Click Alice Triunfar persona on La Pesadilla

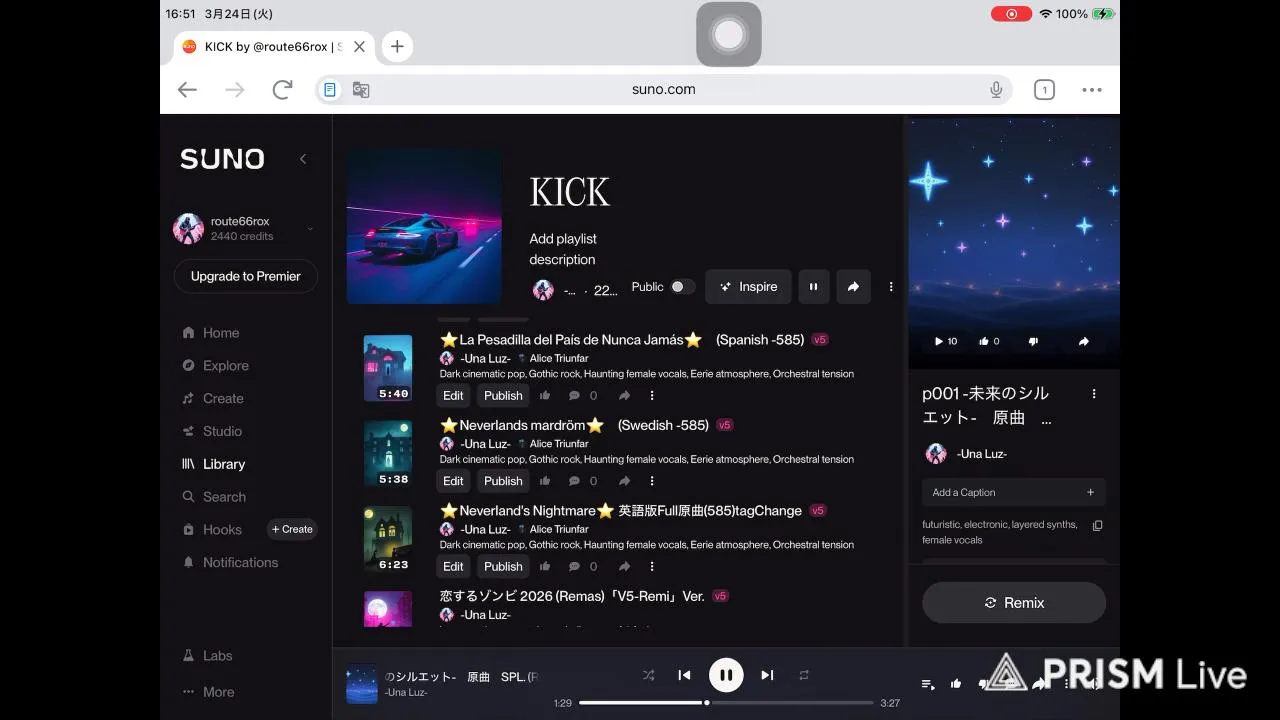559,359
